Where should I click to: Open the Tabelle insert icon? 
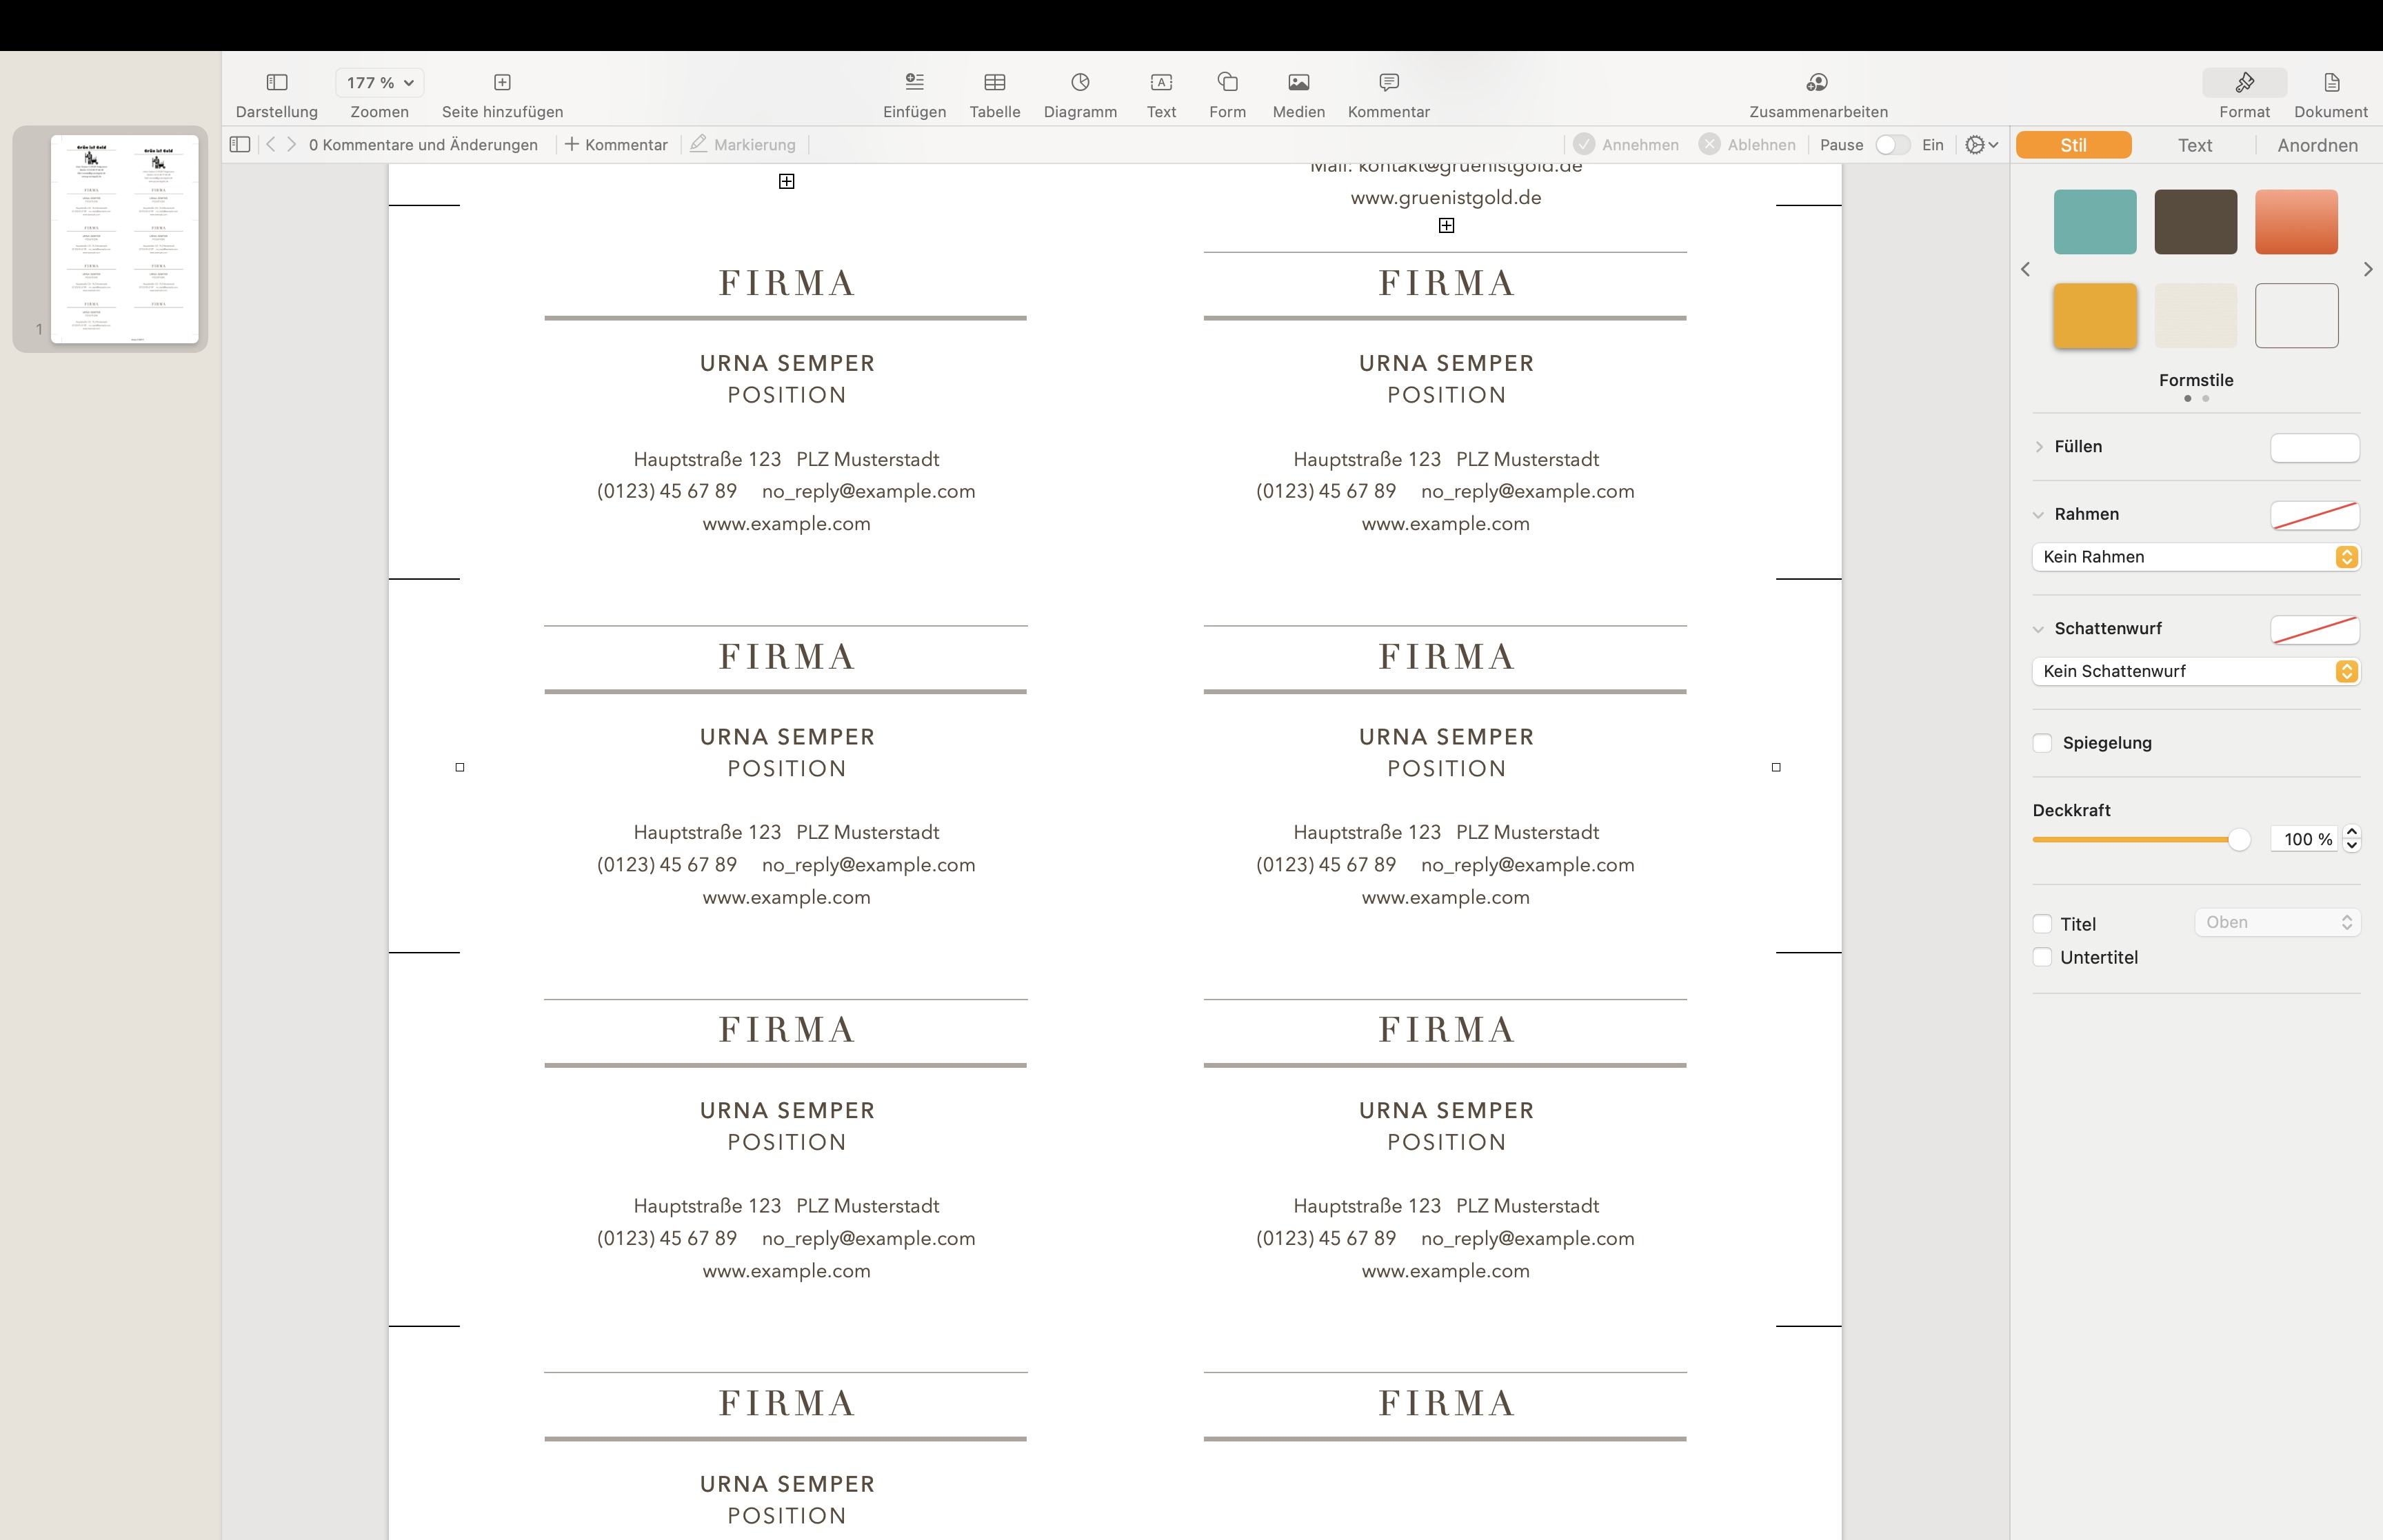pyautogui.click(x=994, y=82)
